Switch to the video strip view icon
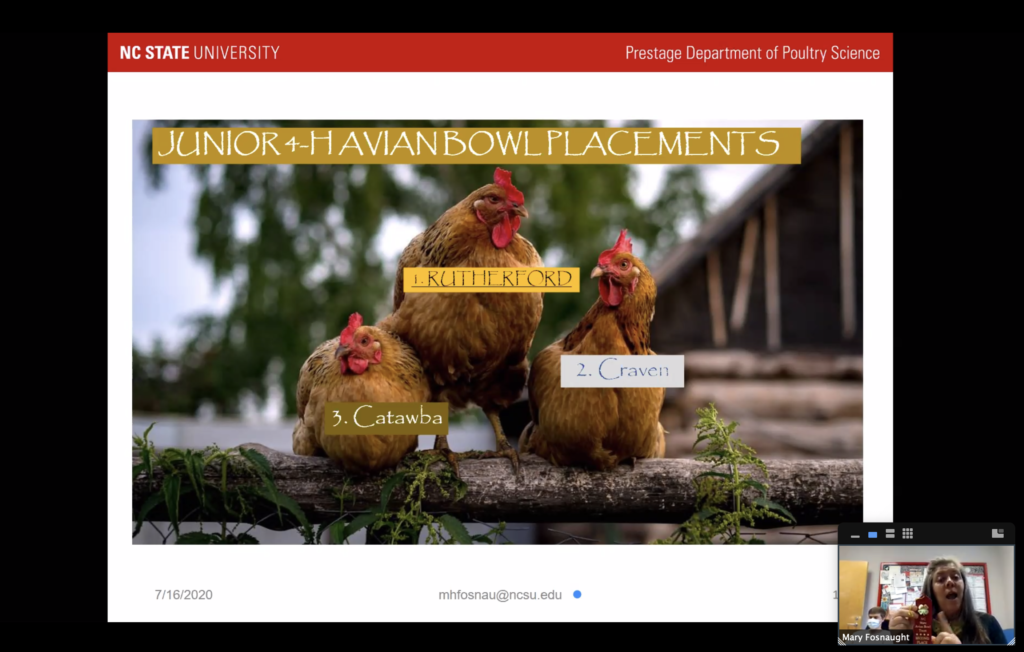The image size is (1024, 652). pyautogui.click(x=890, y=534)
